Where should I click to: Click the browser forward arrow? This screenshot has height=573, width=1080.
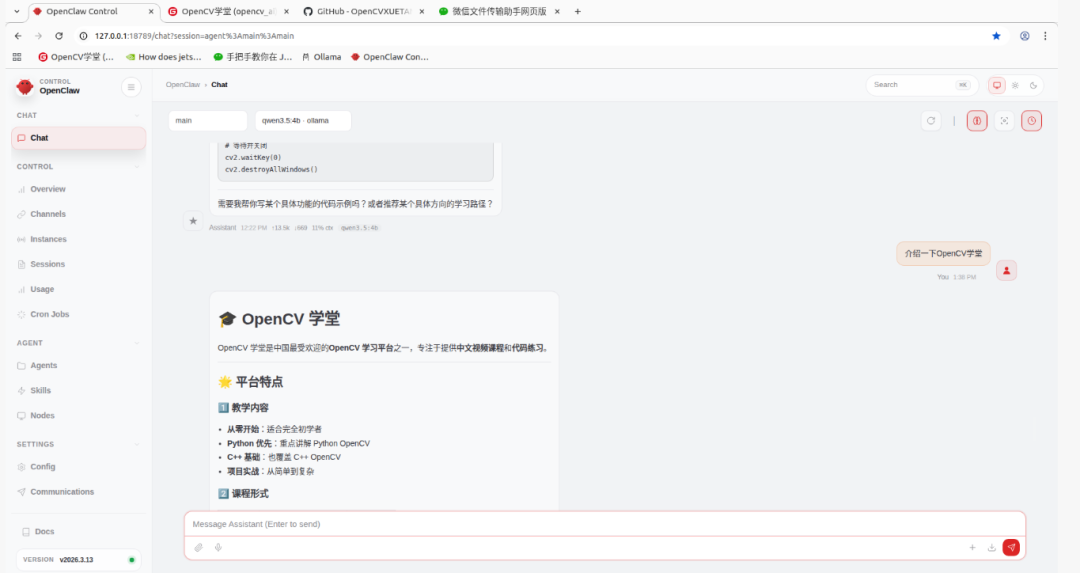click(39, 36)
